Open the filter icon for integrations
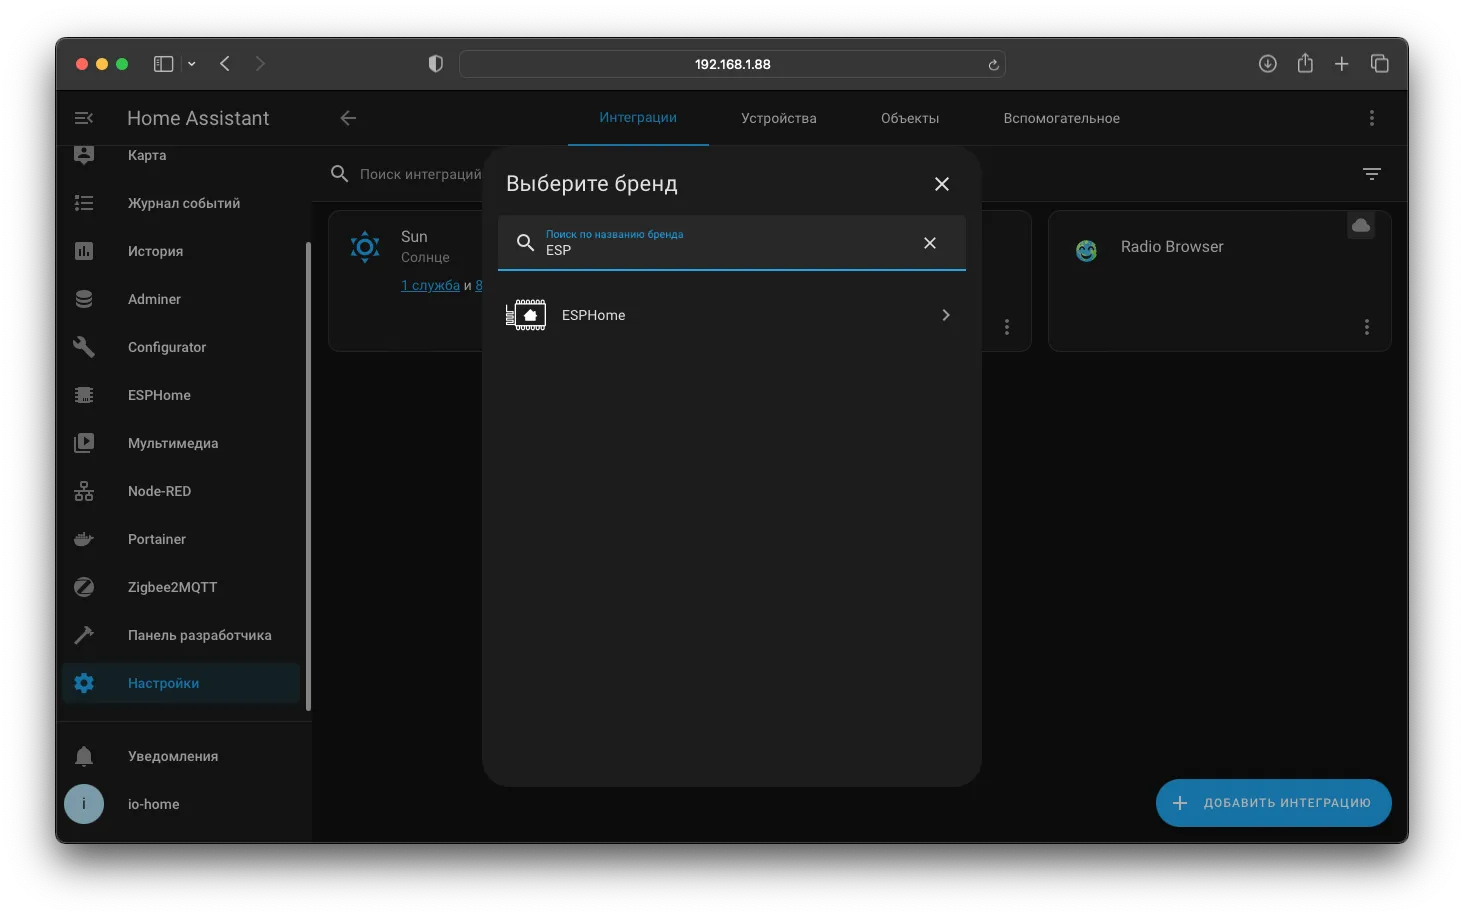The width and height of the screenshot is (1464, 917). [x=1372, y=174]
